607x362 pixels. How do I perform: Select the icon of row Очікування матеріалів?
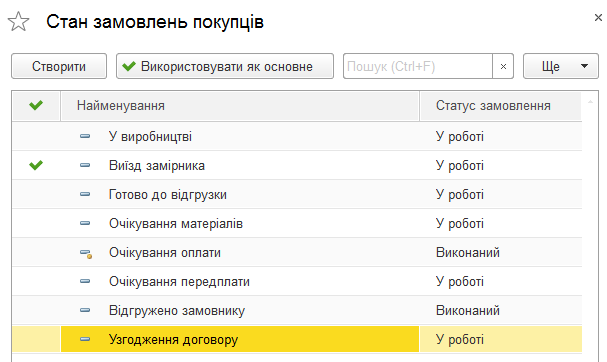pyautogui.click(x=85, y=223)
